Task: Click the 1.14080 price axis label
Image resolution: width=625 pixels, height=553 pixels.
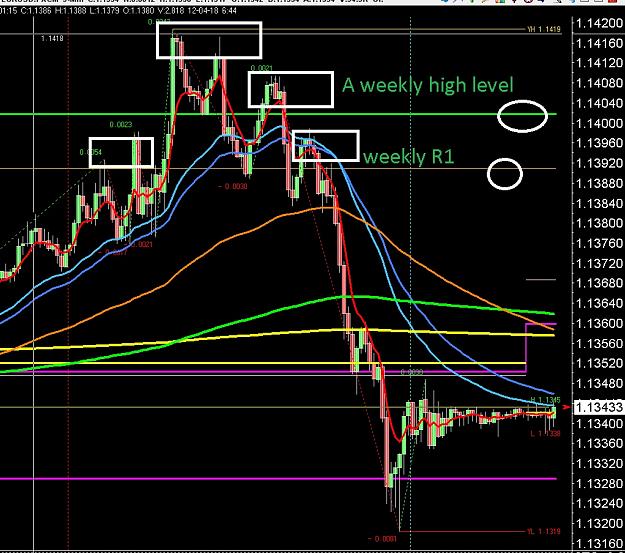Action: click(x=599, y=83)
